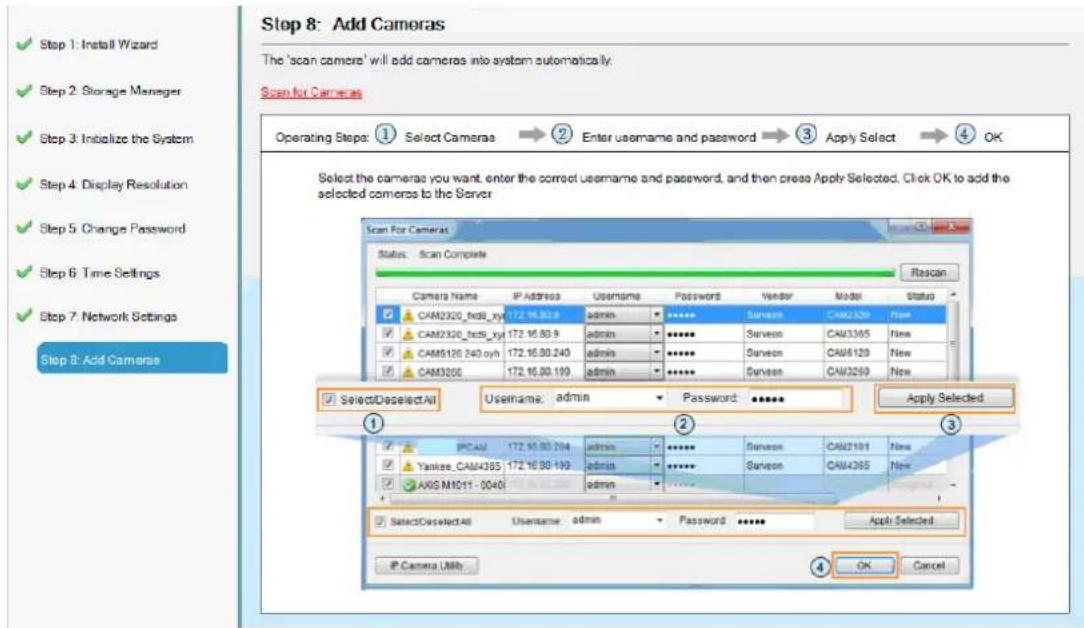Go to Step 1: Install Wizard
This screenshot has height=628, width=1084.
coord(98,44)
